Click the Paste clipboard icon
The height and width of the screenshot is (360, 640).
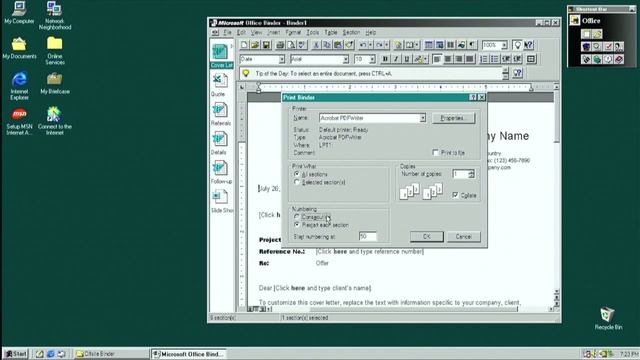pos(338,45)
